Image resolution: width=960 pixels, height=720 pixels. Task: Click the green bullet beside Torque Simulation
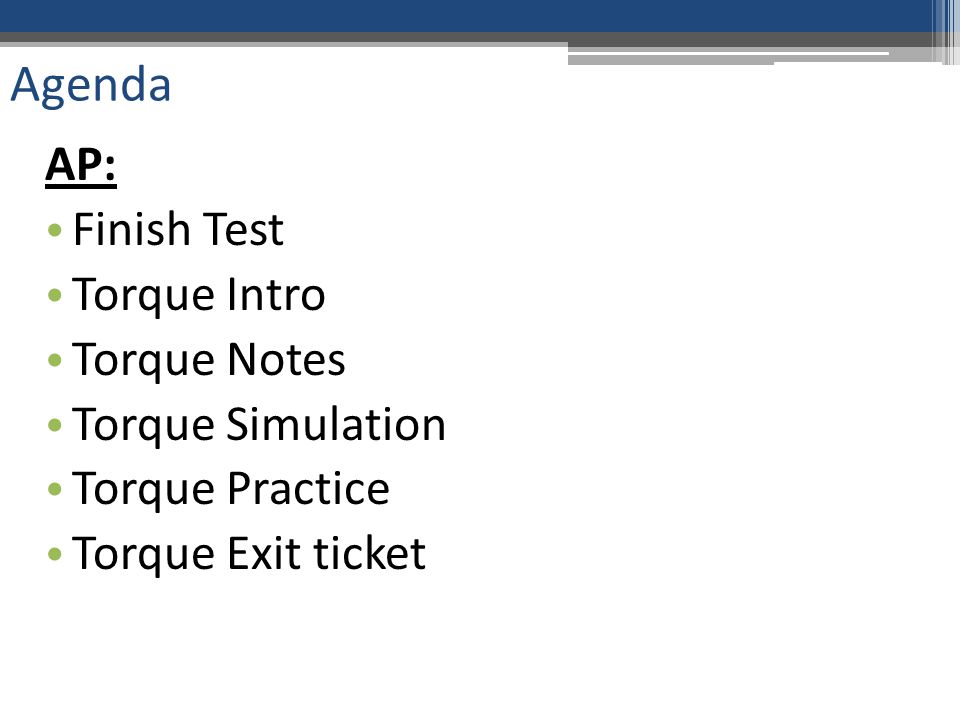point(54,424)
